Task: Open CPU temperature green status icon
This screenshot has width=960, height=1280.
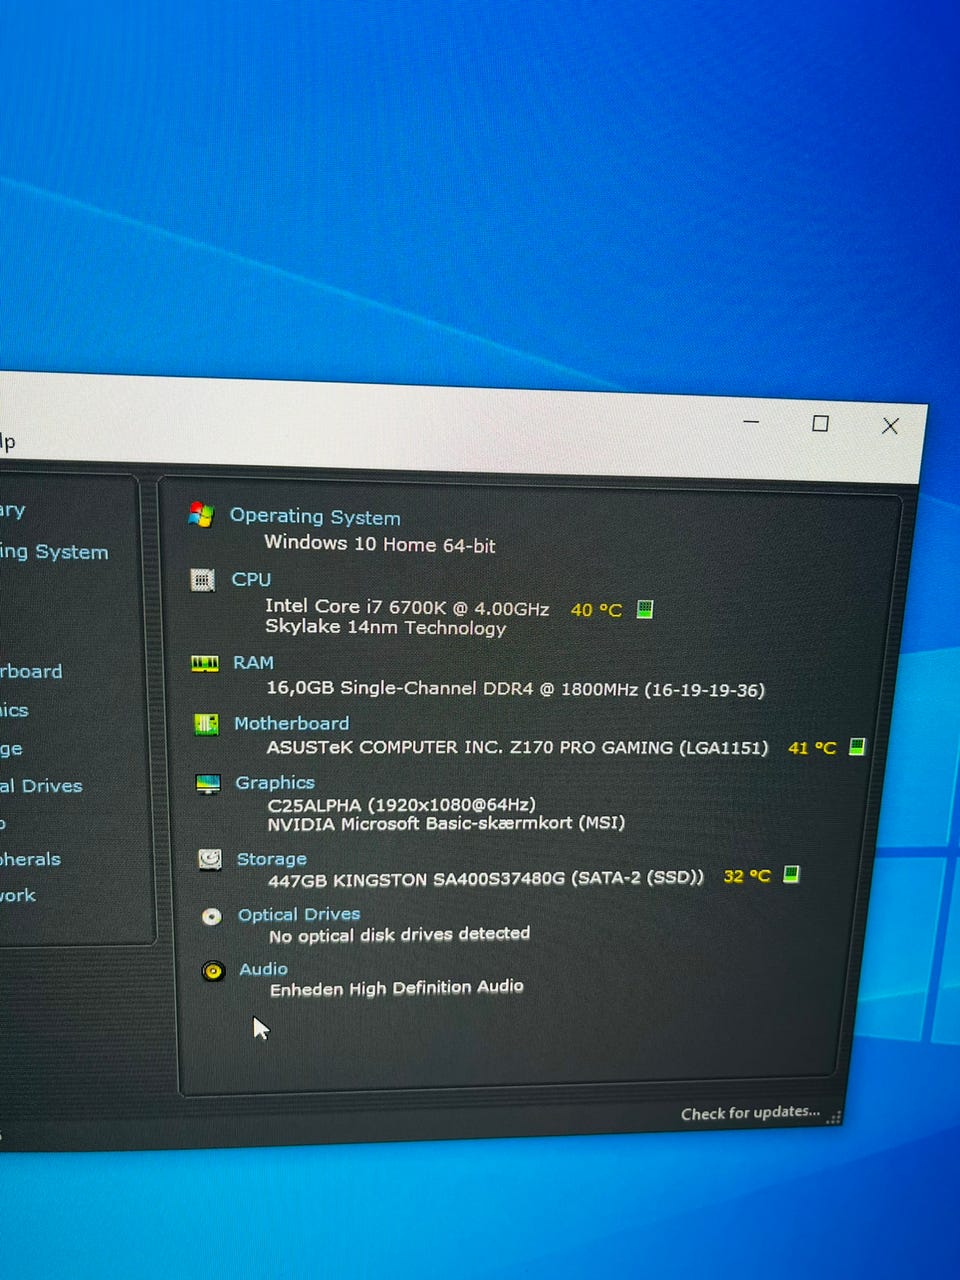Action: click(645, 609)
